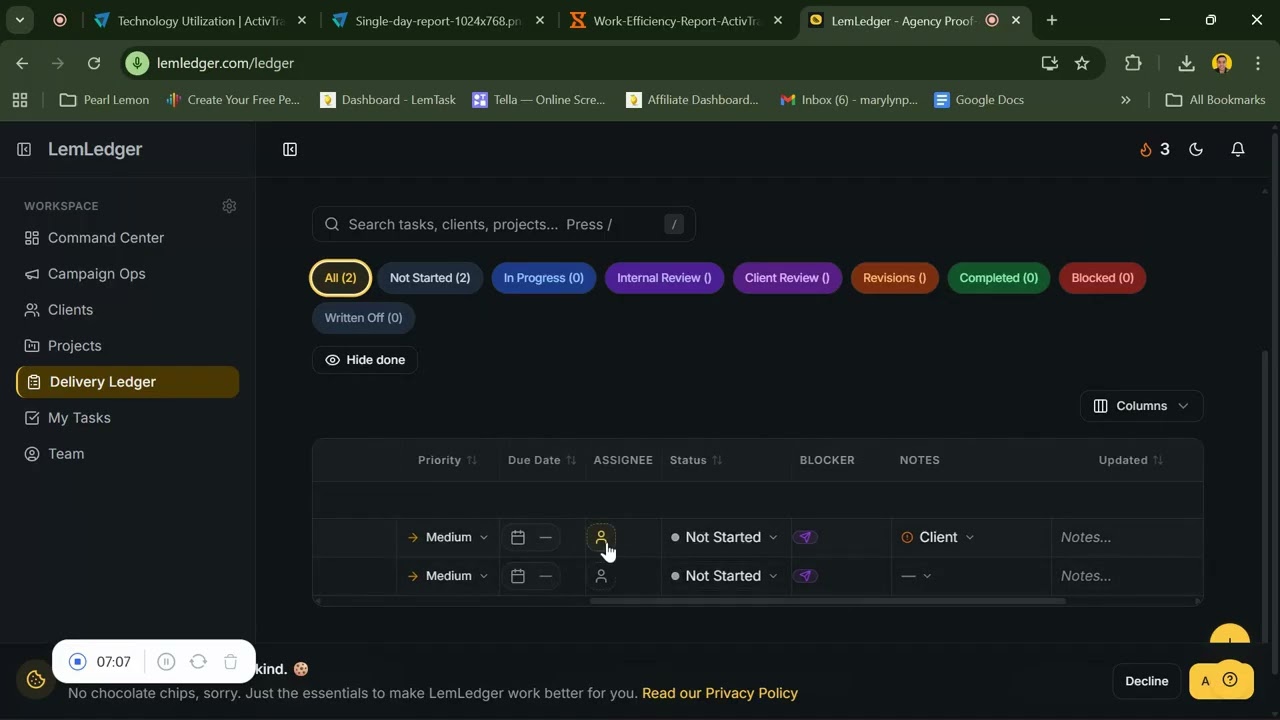This screenshot has width=1280, height=720.
Task: Filter by Completed (0)
Action: pos(998,278)
